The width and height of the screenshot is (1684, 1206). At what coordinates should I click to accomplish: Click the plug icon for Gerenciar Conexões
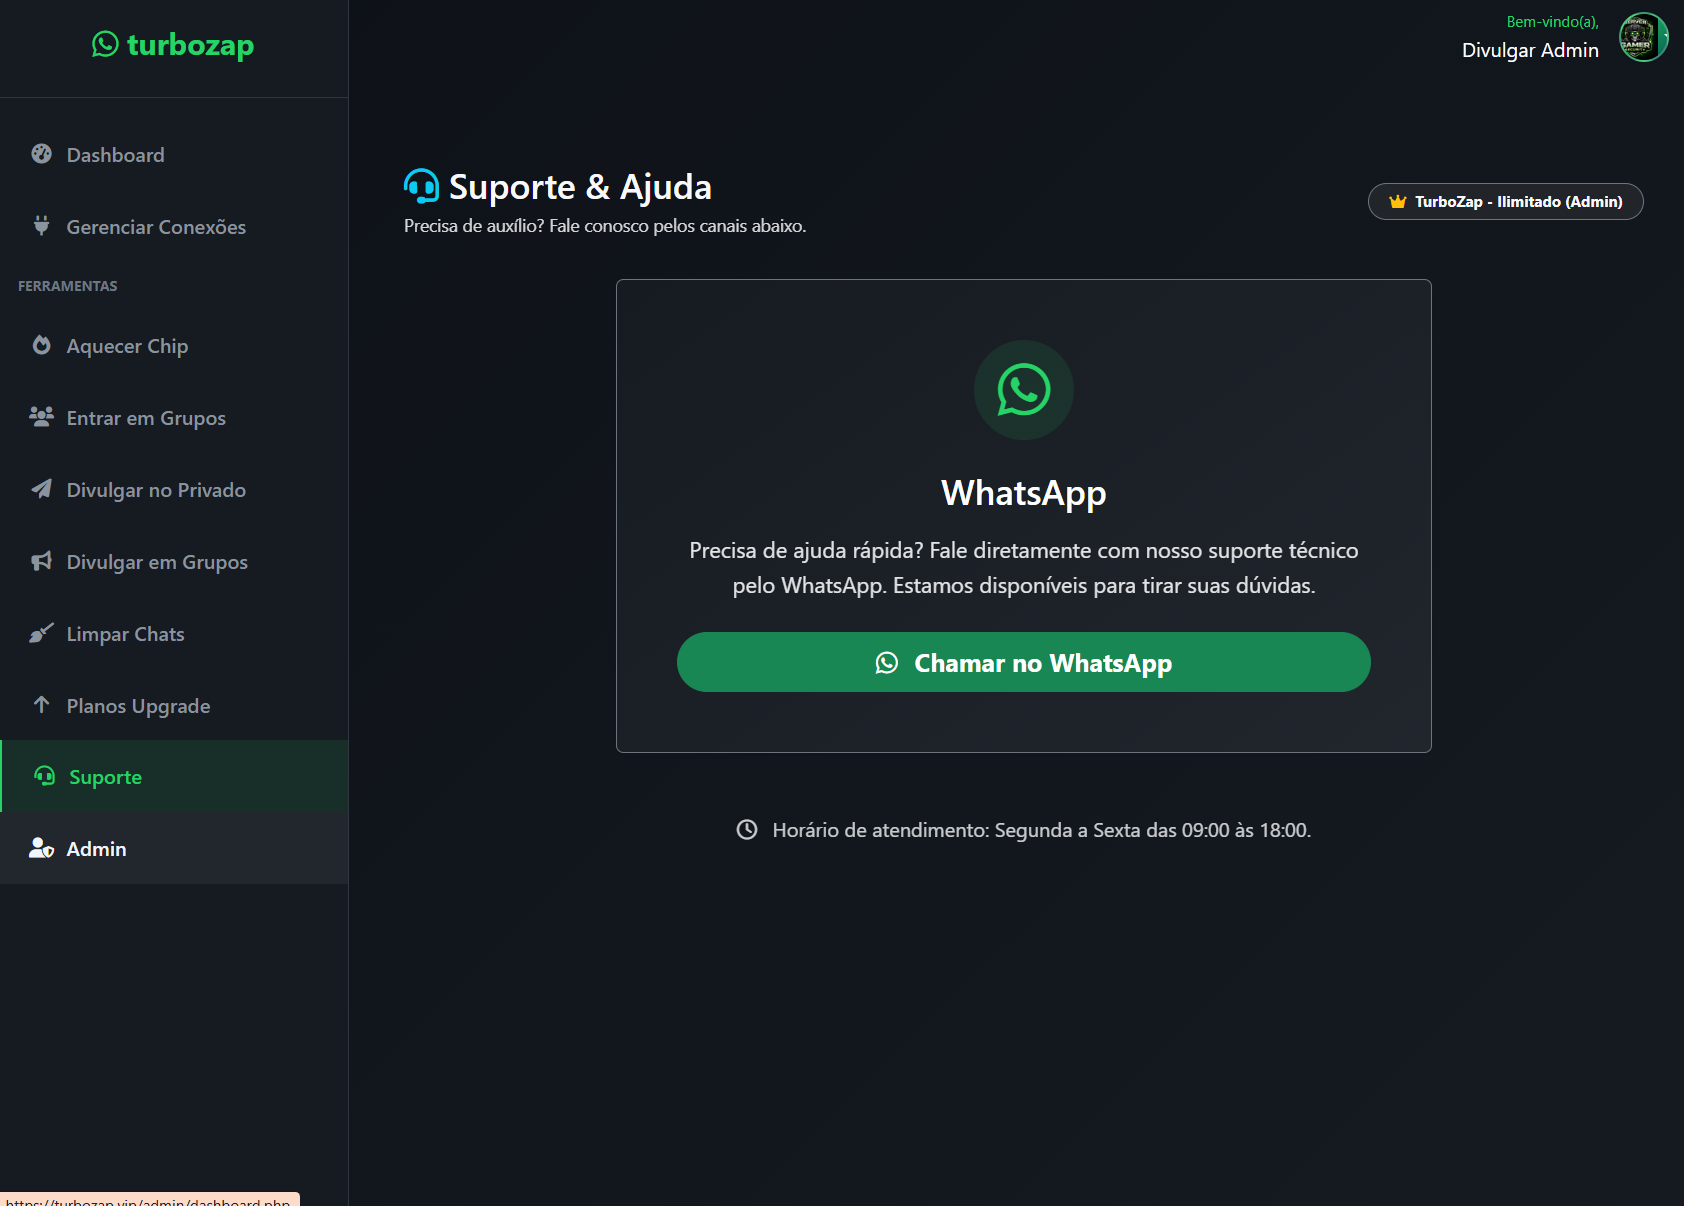click(x=41, y=226)
